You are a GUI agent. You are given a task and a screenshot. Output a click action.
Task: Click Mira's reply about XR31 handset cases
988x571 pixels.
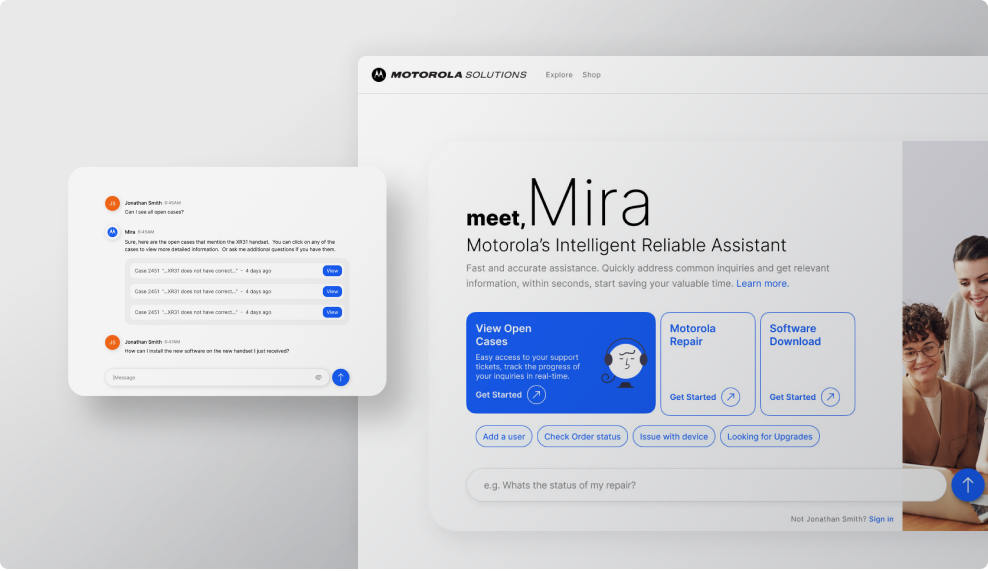(230, 245)
